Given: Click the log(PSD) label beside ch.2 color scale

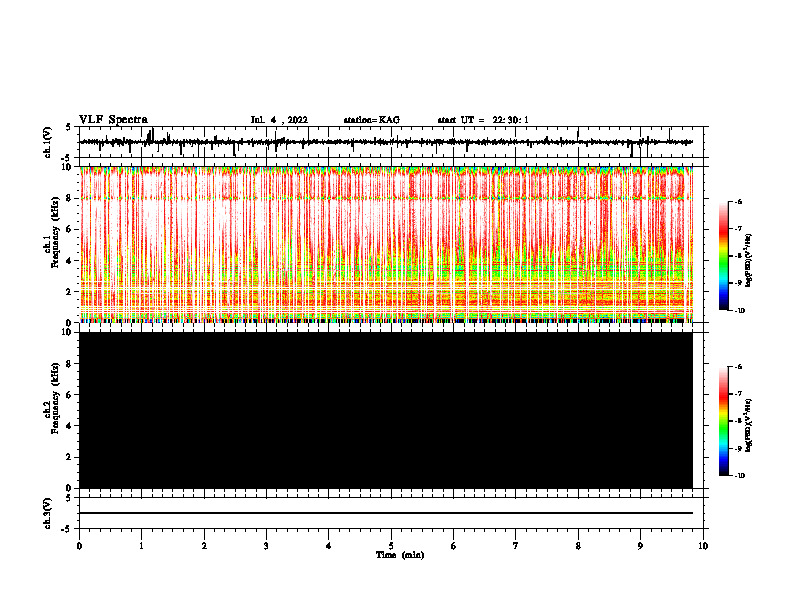Looking at the screenshot, I should point(748,426).
